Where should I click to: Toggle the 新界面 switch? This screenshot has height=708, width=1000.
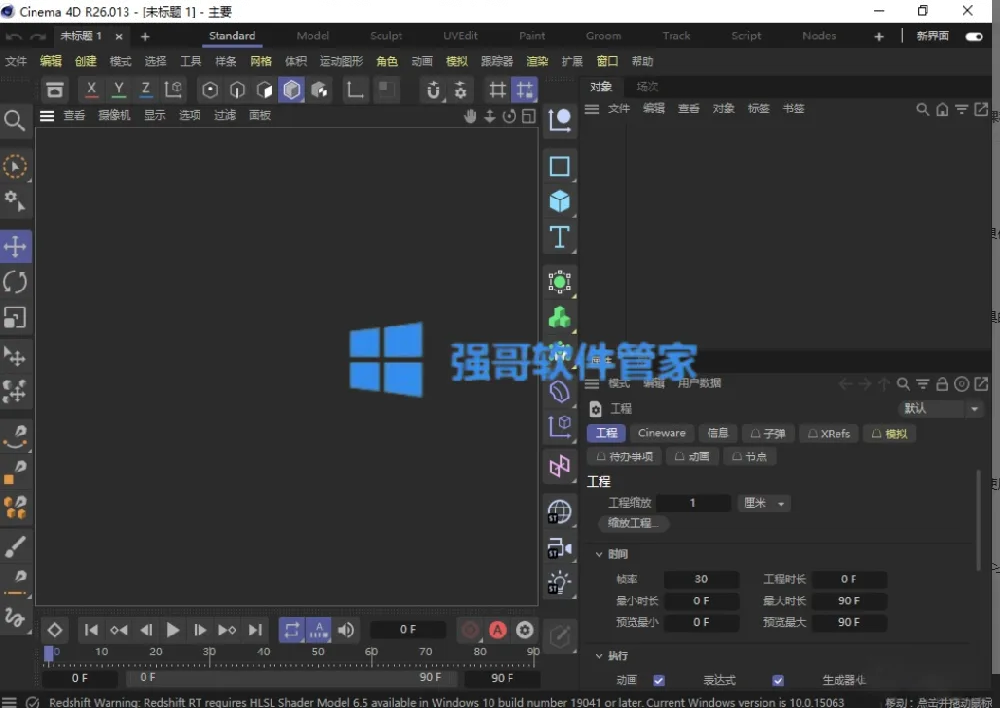coord(974,36)
